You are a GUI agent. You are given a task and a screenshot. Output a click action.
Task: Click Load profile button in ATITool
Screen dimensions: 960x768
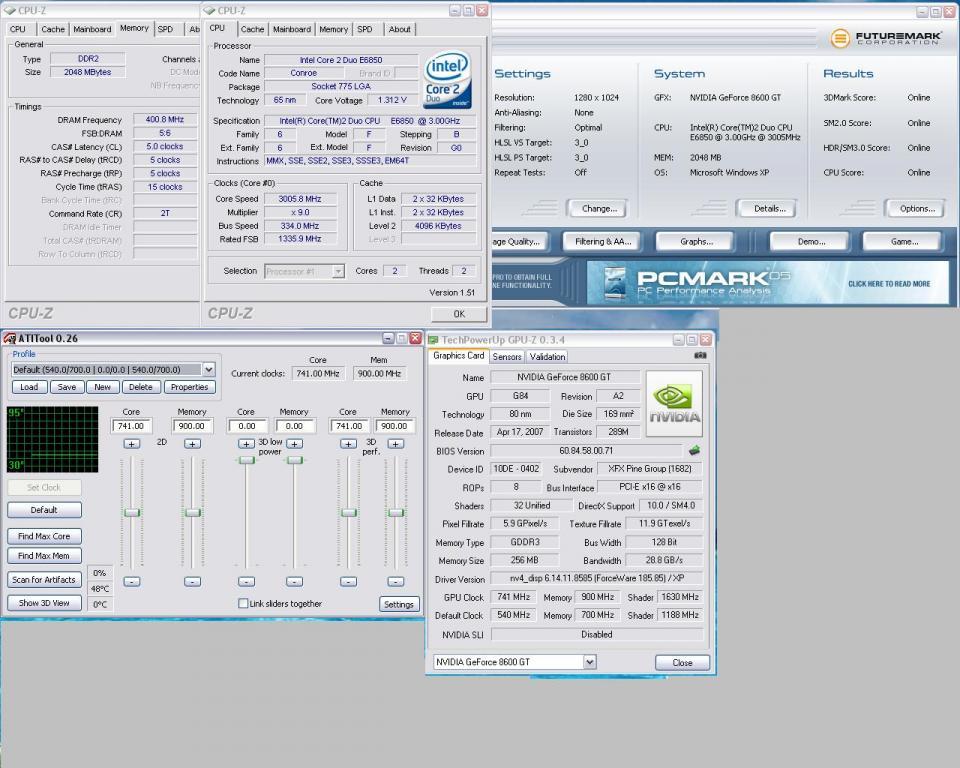tap(29, 387)
